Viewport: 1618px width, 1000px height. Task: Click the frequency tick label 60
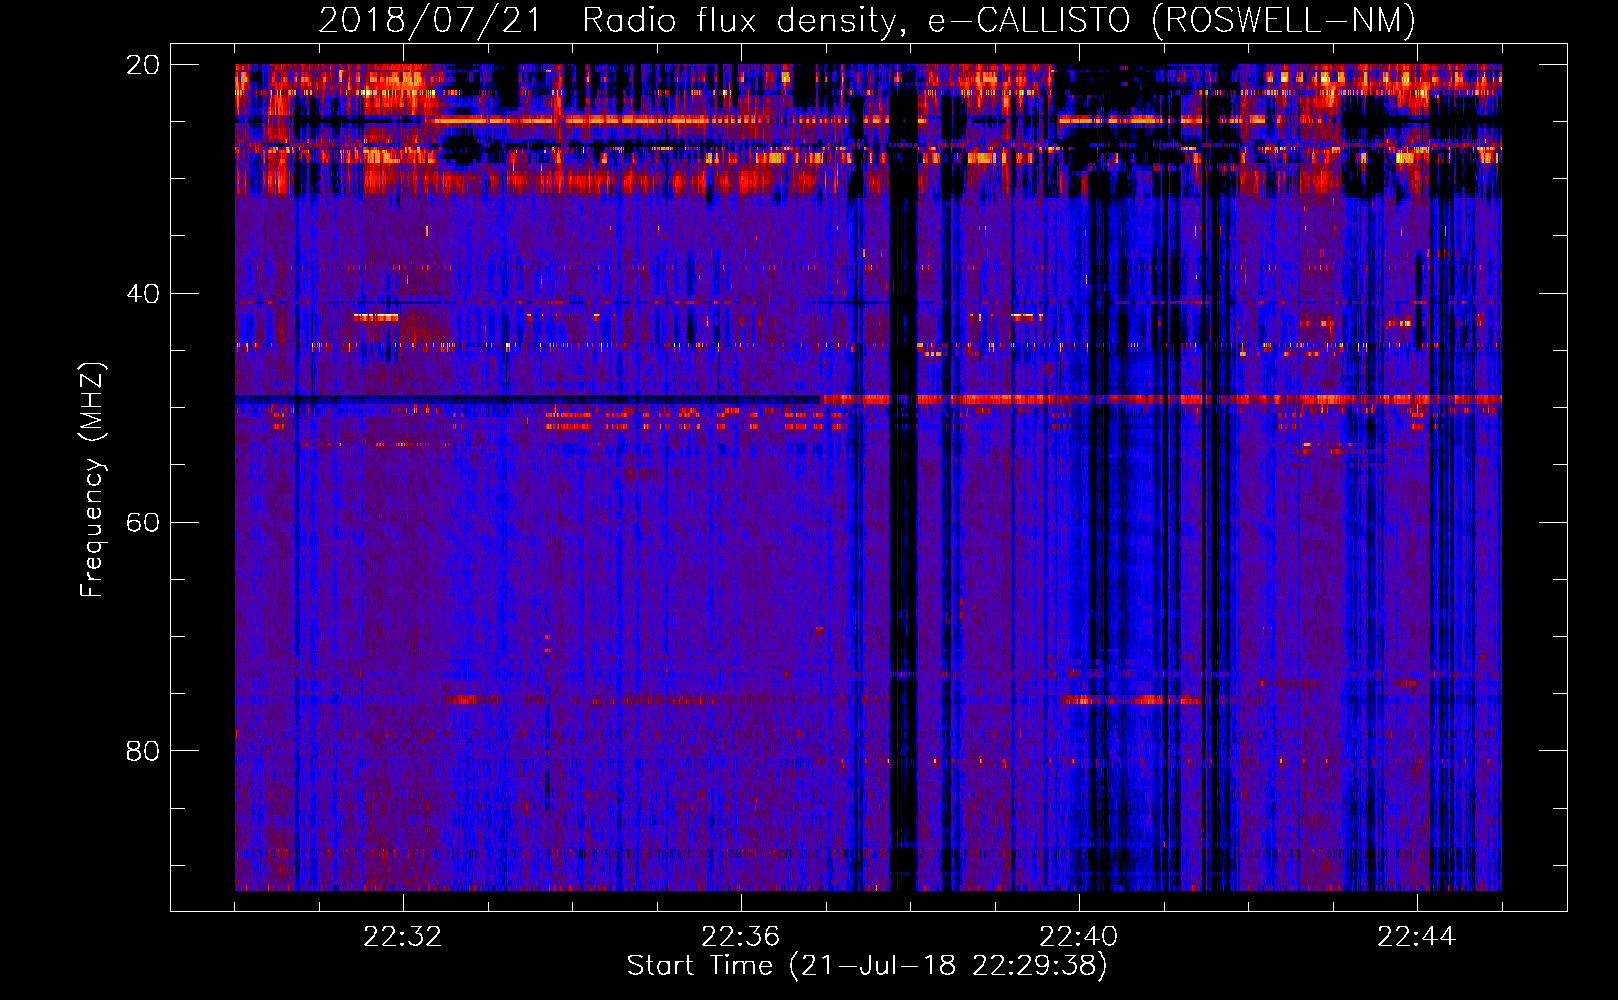pyautogui.click(x=143, y=522)
